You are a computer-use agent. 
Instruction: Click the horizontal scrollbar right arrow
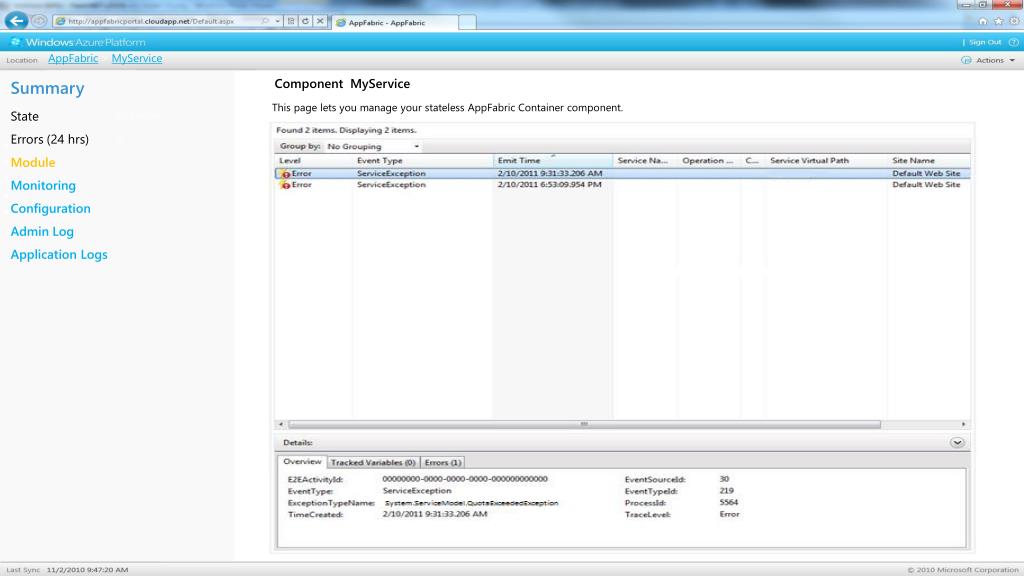(x=964, y=424)
